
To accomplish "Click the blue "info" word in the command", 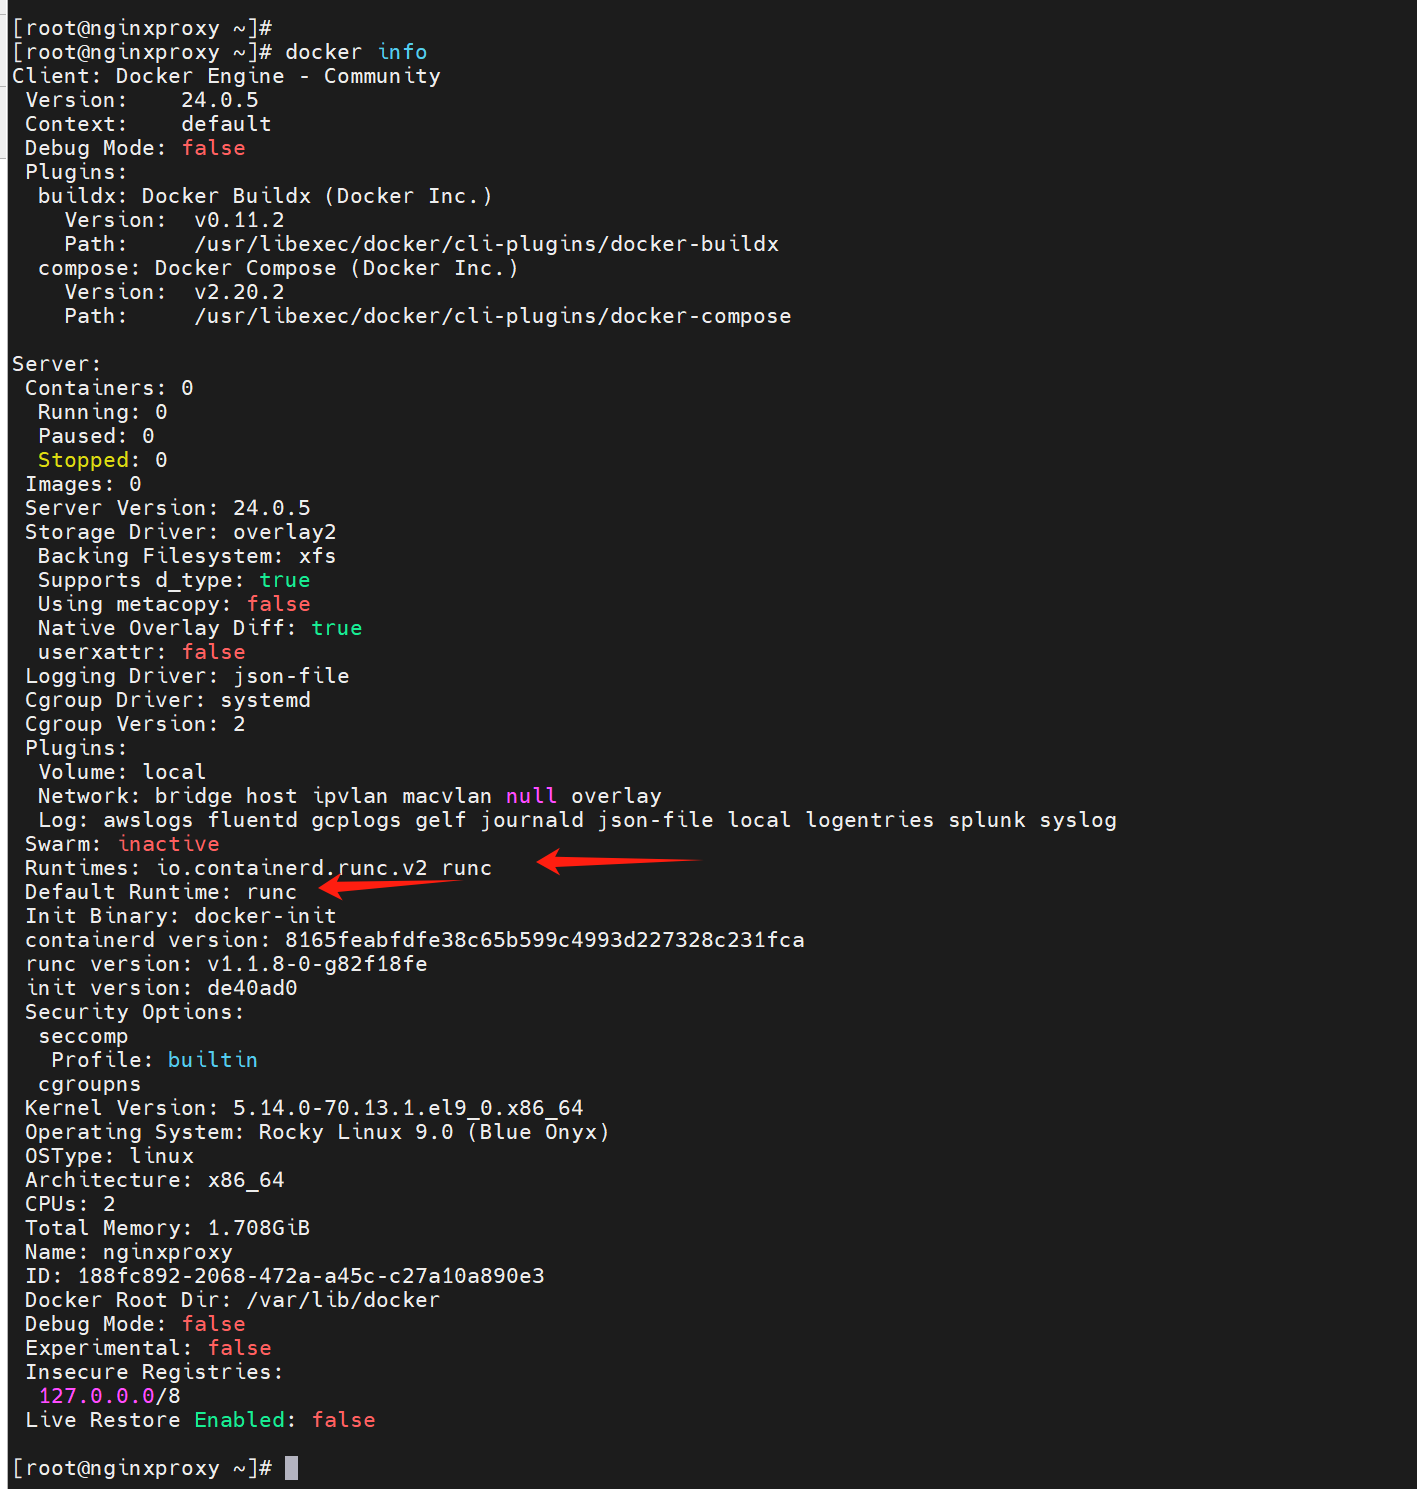I will 402,52.
